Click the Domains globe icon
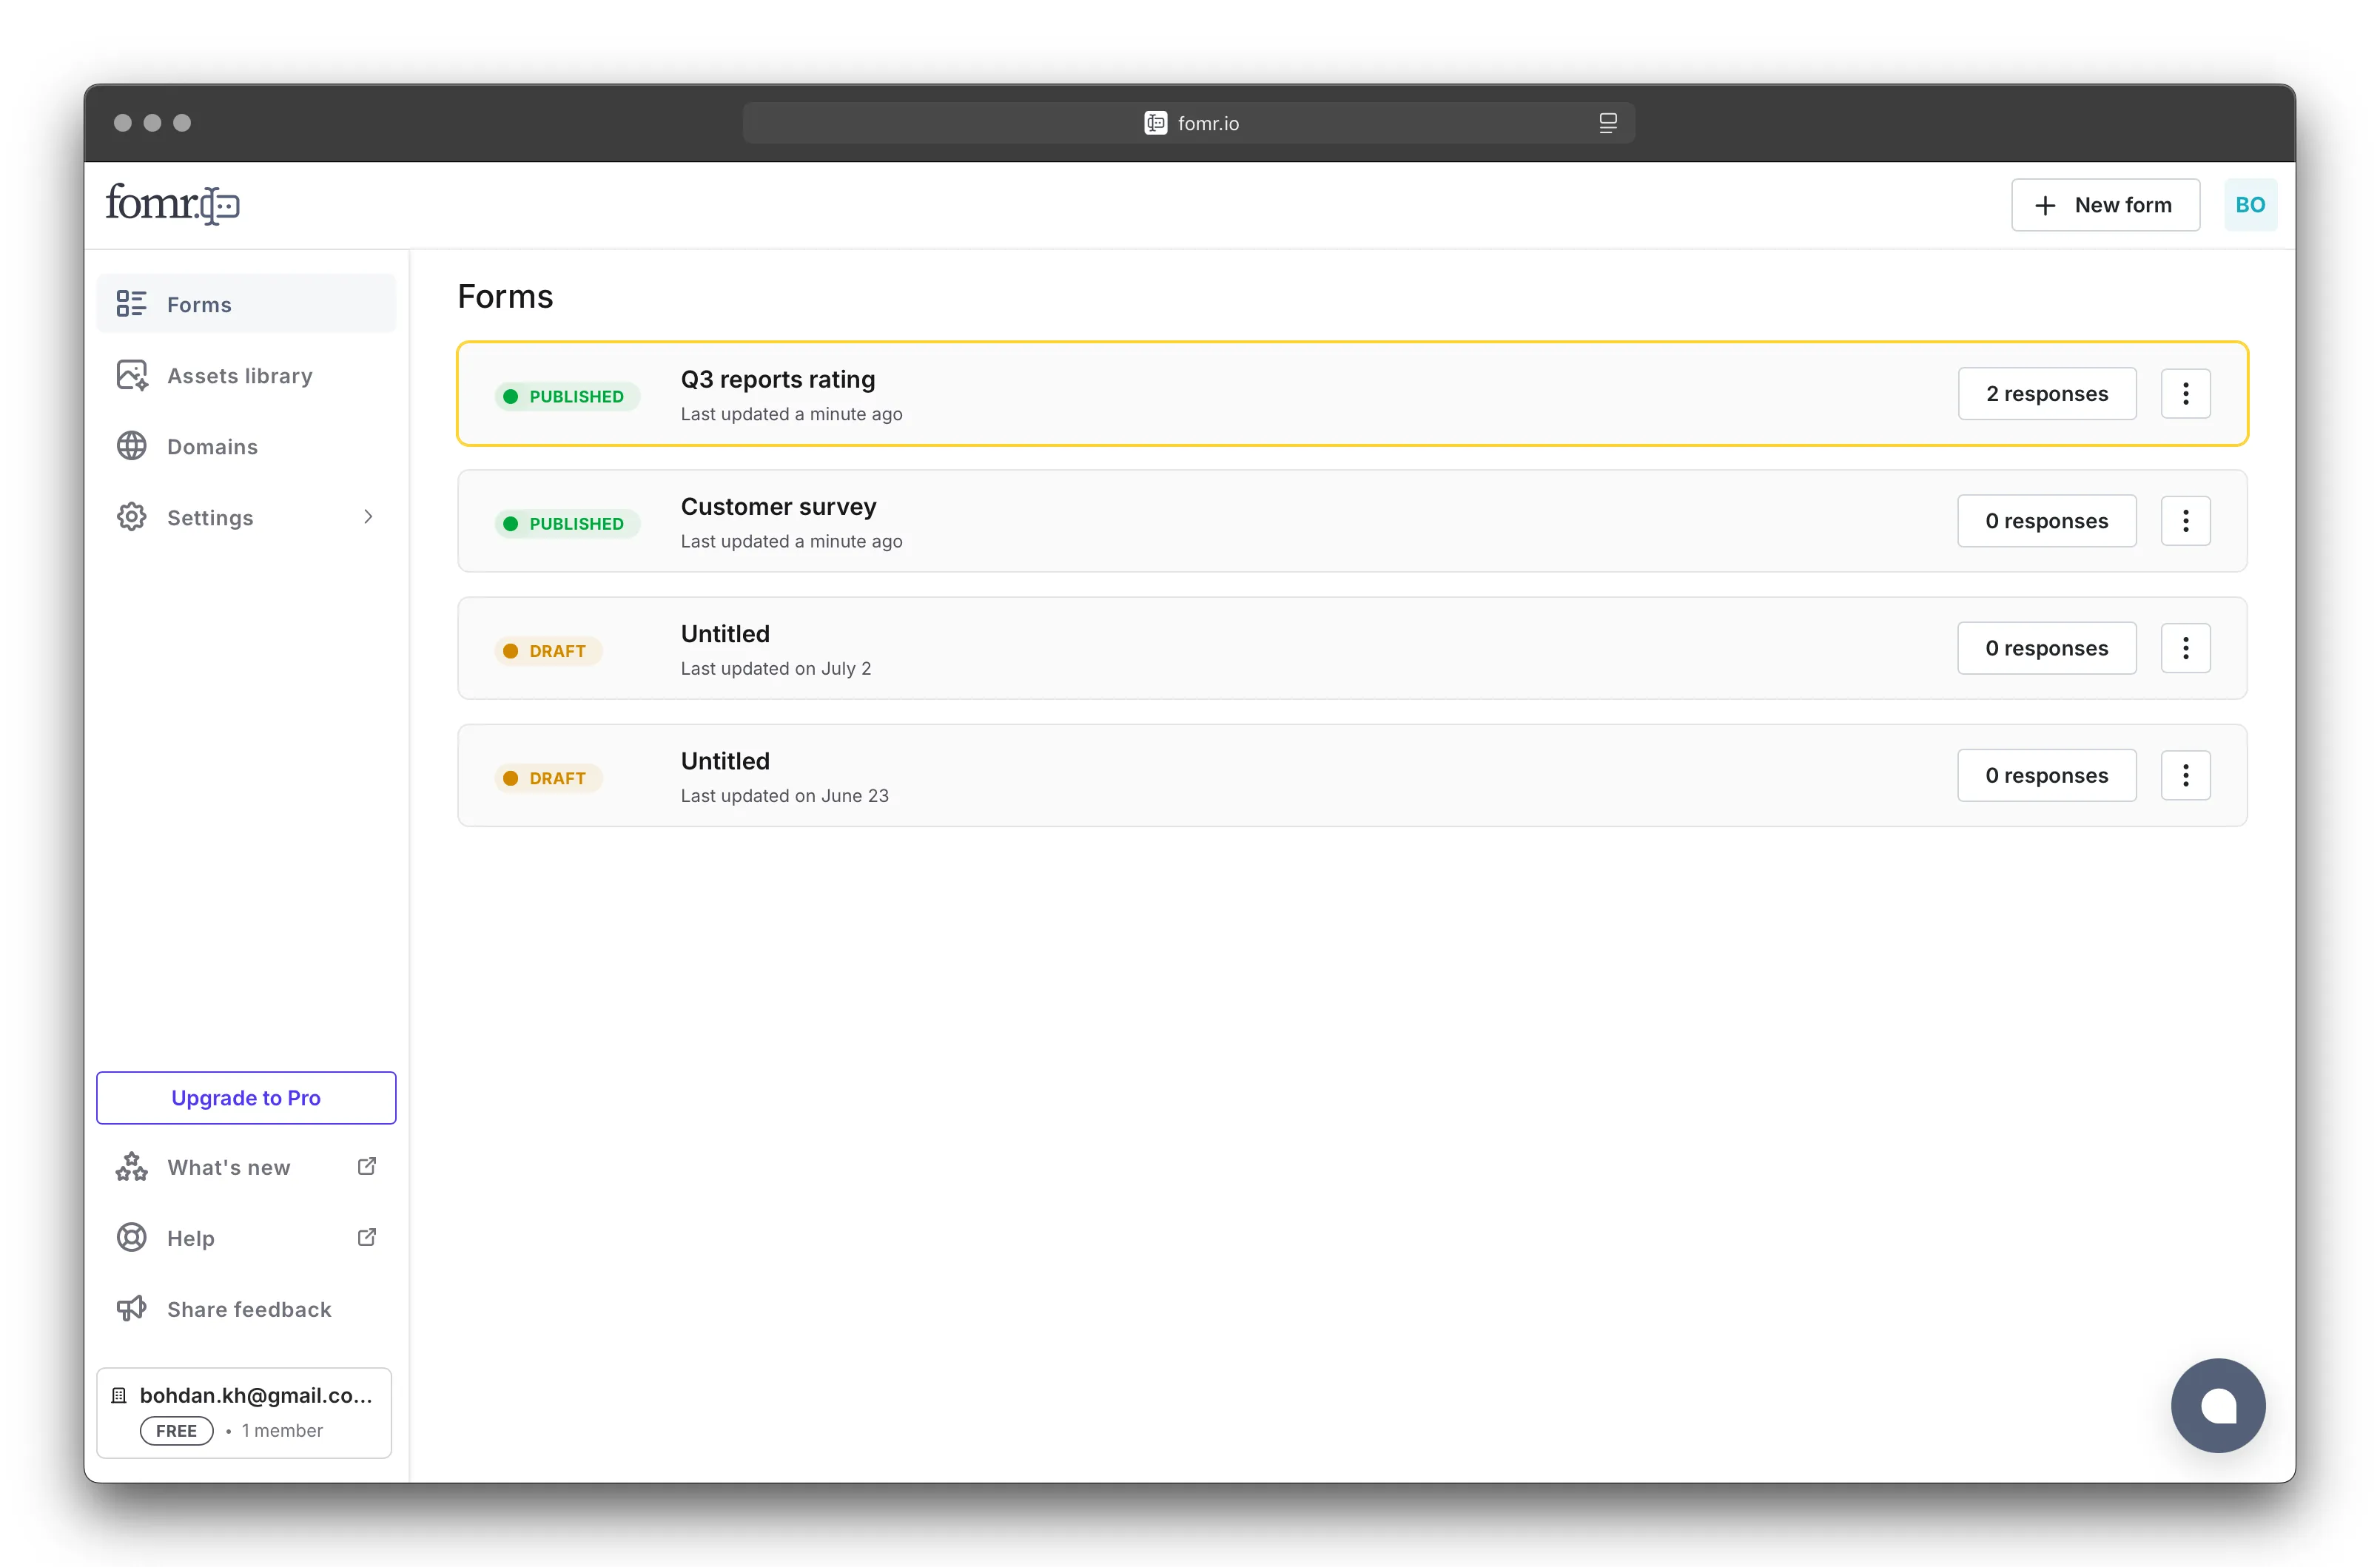The width and height of the screenshot is (2380, 1567). (x=131, y=446)
